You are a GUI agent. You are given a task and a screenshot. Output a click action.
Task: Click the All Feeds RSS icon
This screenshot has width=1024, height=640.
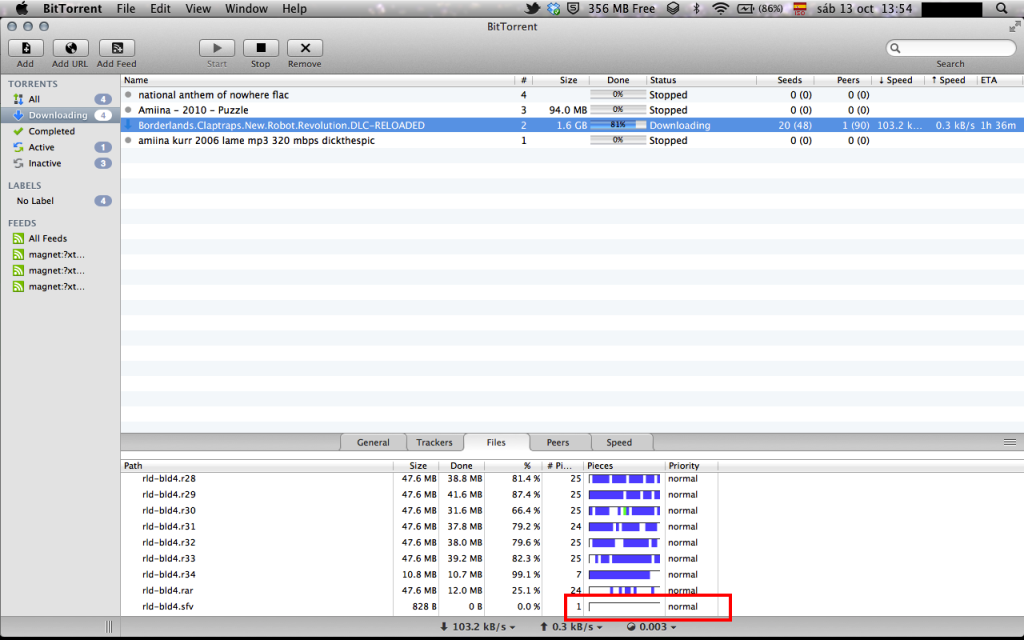coord(18,239)
